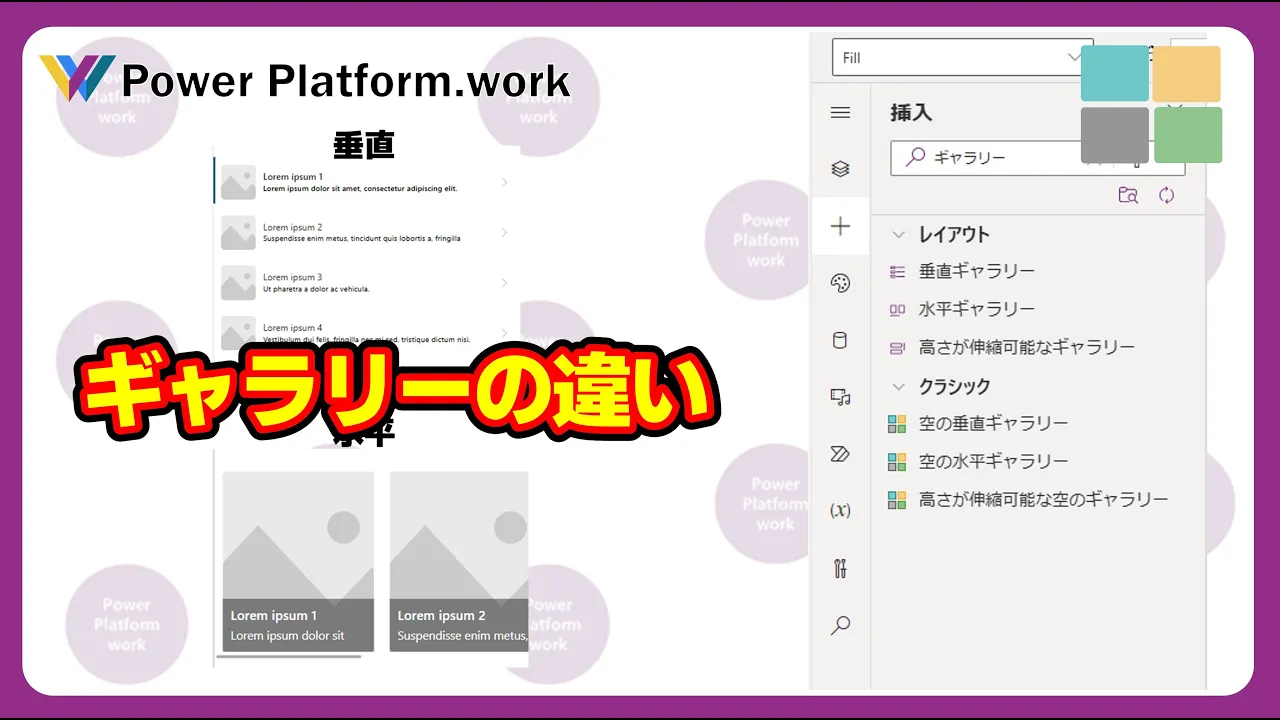Click the yellow color square
The height and width of the screenshot is (720, 1280).
pyautogui.click(x=1187, y=74)
